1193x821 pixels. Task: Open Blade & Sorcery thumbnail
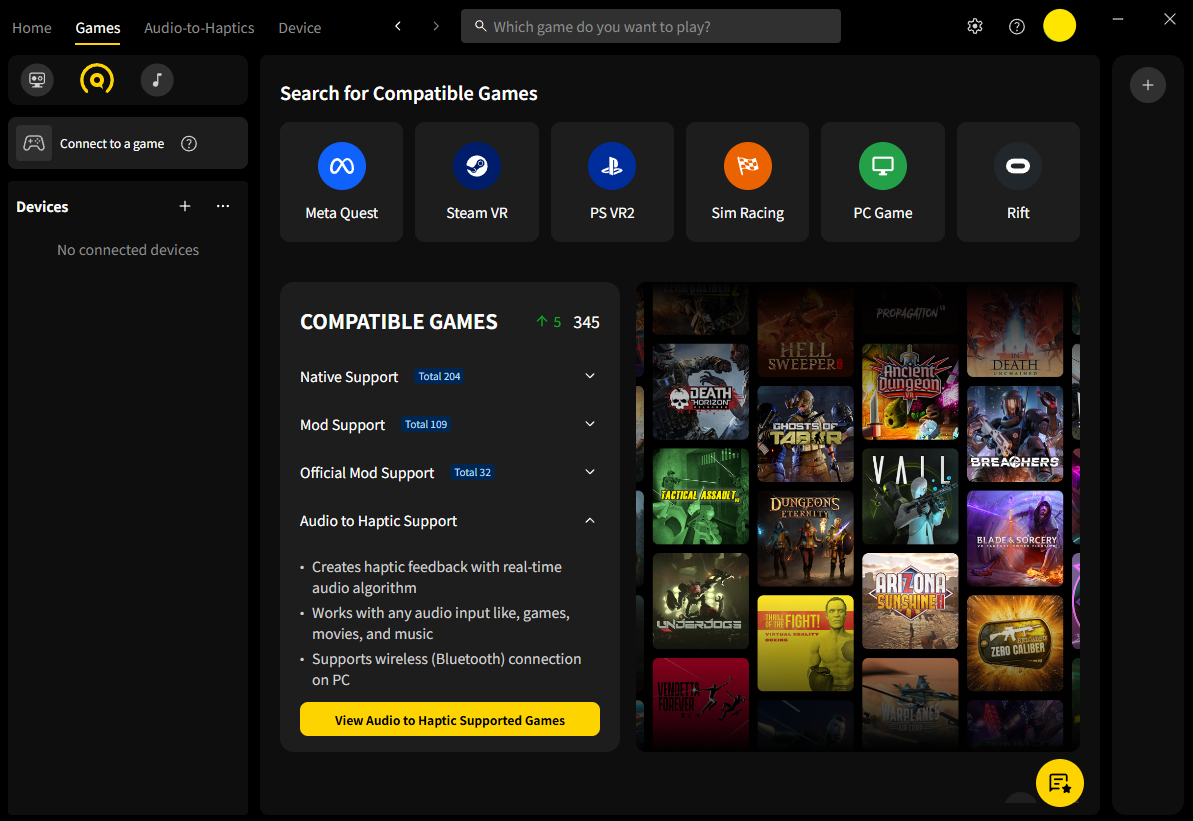pyautogui.click(x=1015, y=539)
